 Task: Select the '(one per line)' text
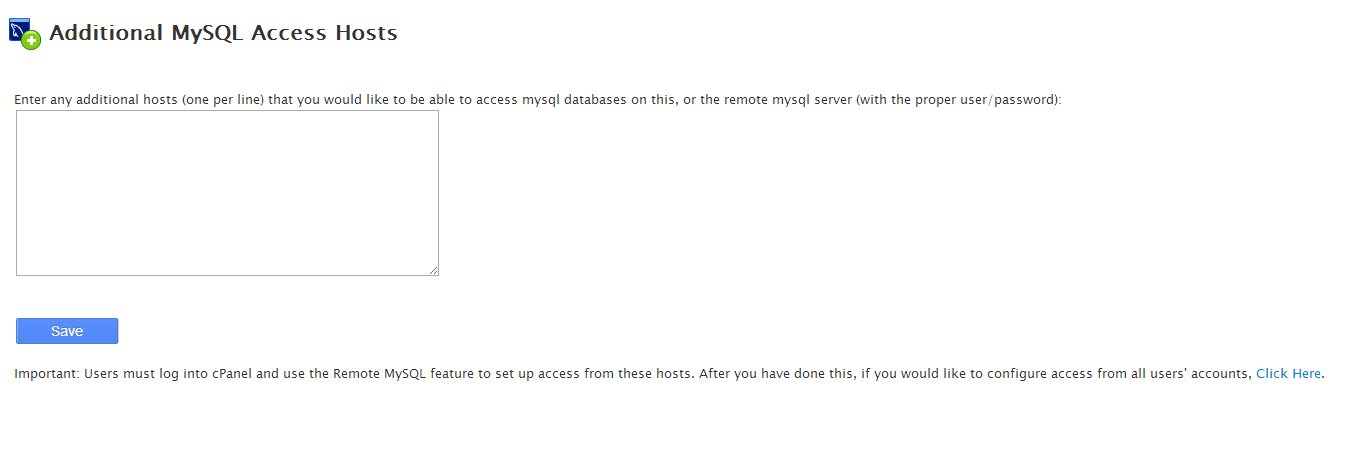point(224,100)
